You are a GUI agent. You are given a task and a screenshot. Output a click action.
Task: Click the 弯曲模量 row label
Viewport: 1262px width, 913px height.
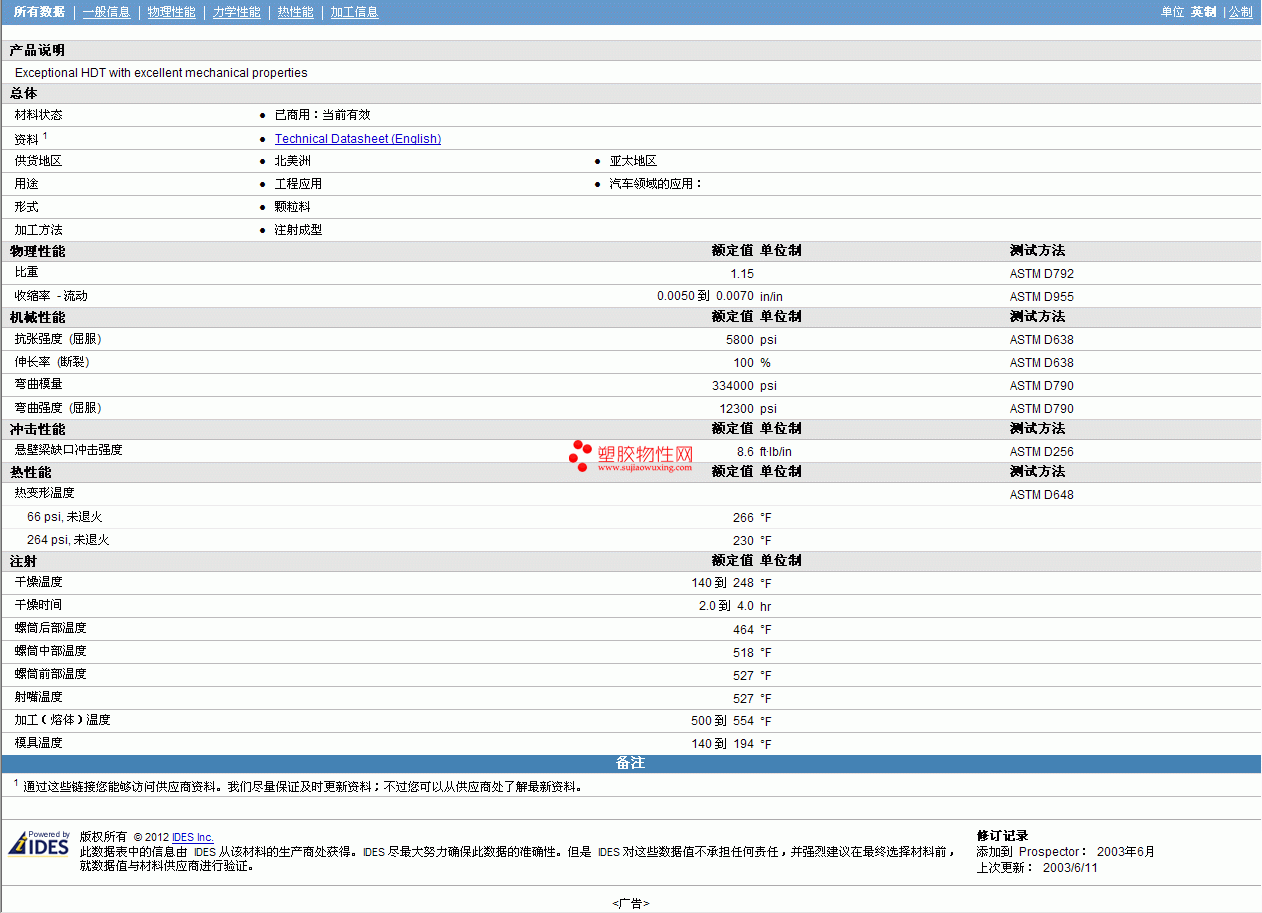coord(38,384)
